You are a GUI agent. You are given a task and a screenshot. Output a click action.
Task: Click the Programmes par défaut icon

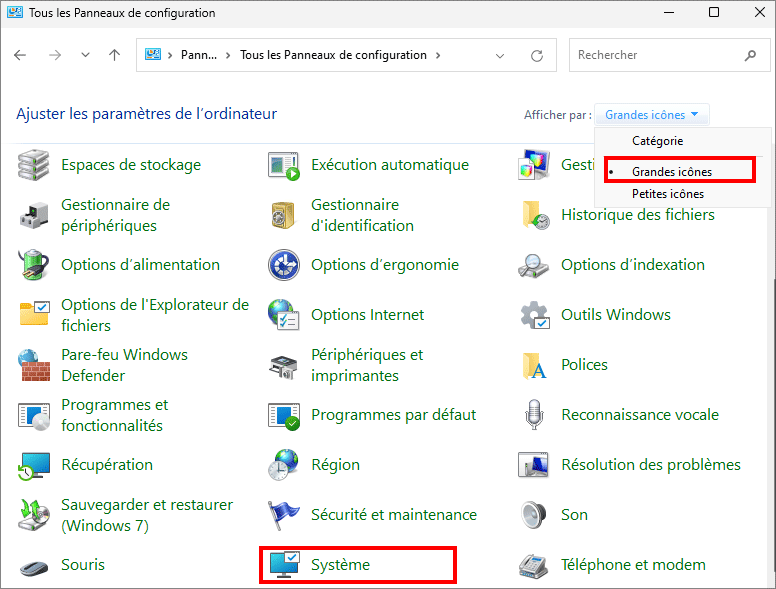[284, 416]
